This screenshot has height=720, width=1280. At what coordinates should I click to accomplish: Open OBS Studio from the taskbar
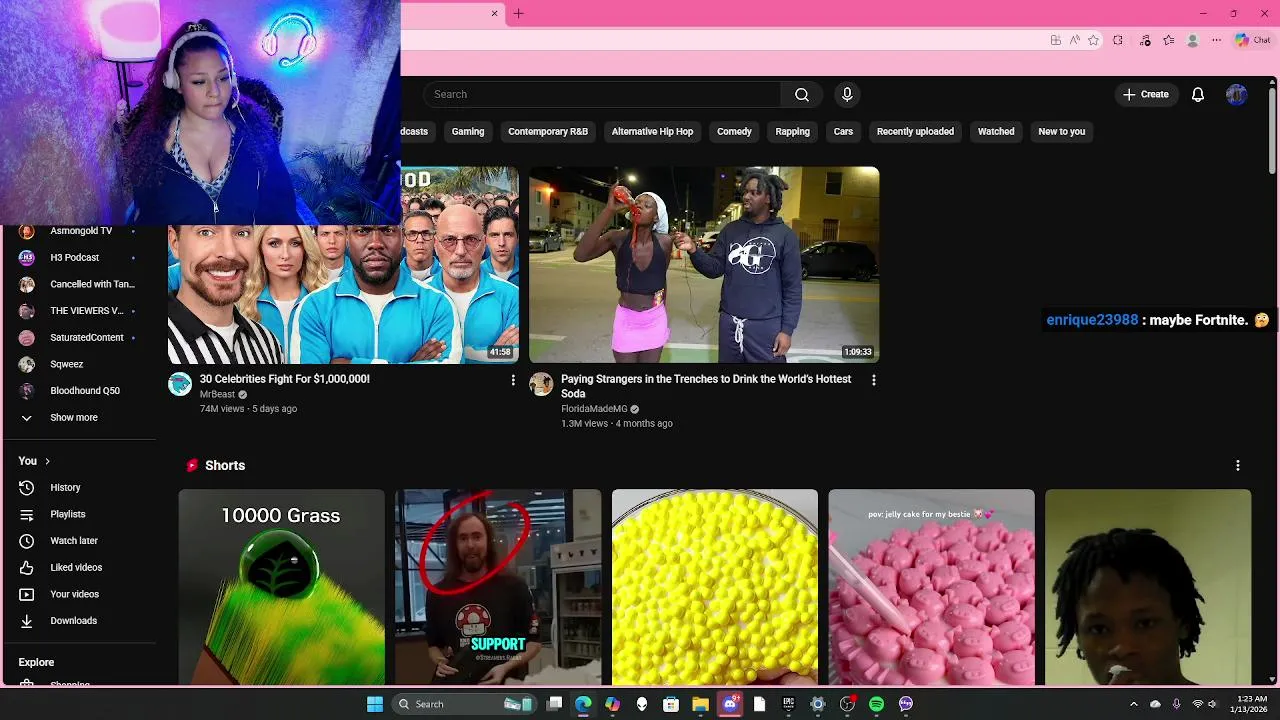click(x=847, y=704)
